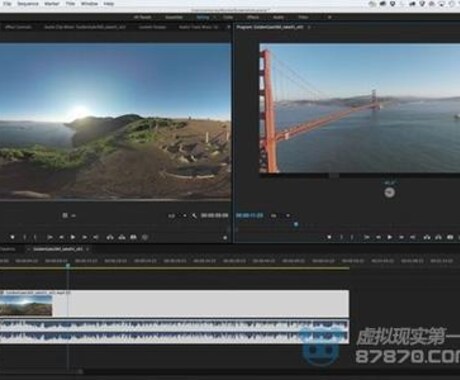This screenshot has height=380, width=460.
Task: Open the Marker menu
Action: click(x=52, y=4)
